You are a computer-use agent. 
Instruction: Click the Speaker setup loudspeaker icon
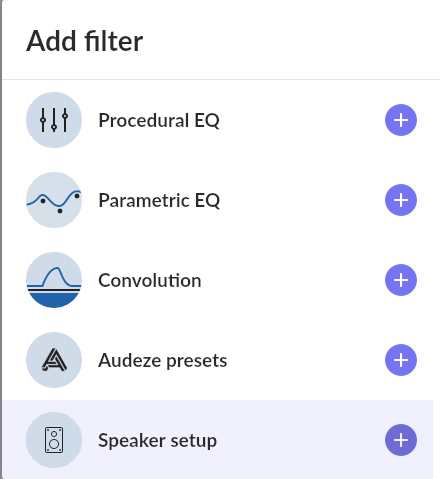click(x=54, y=440)
